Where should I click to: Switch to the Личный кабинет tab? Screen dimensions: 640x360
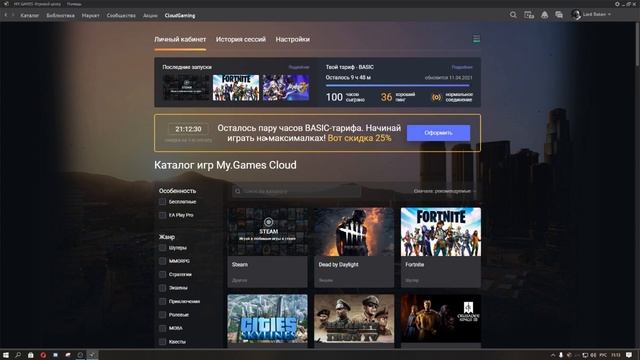click(180, 40)
